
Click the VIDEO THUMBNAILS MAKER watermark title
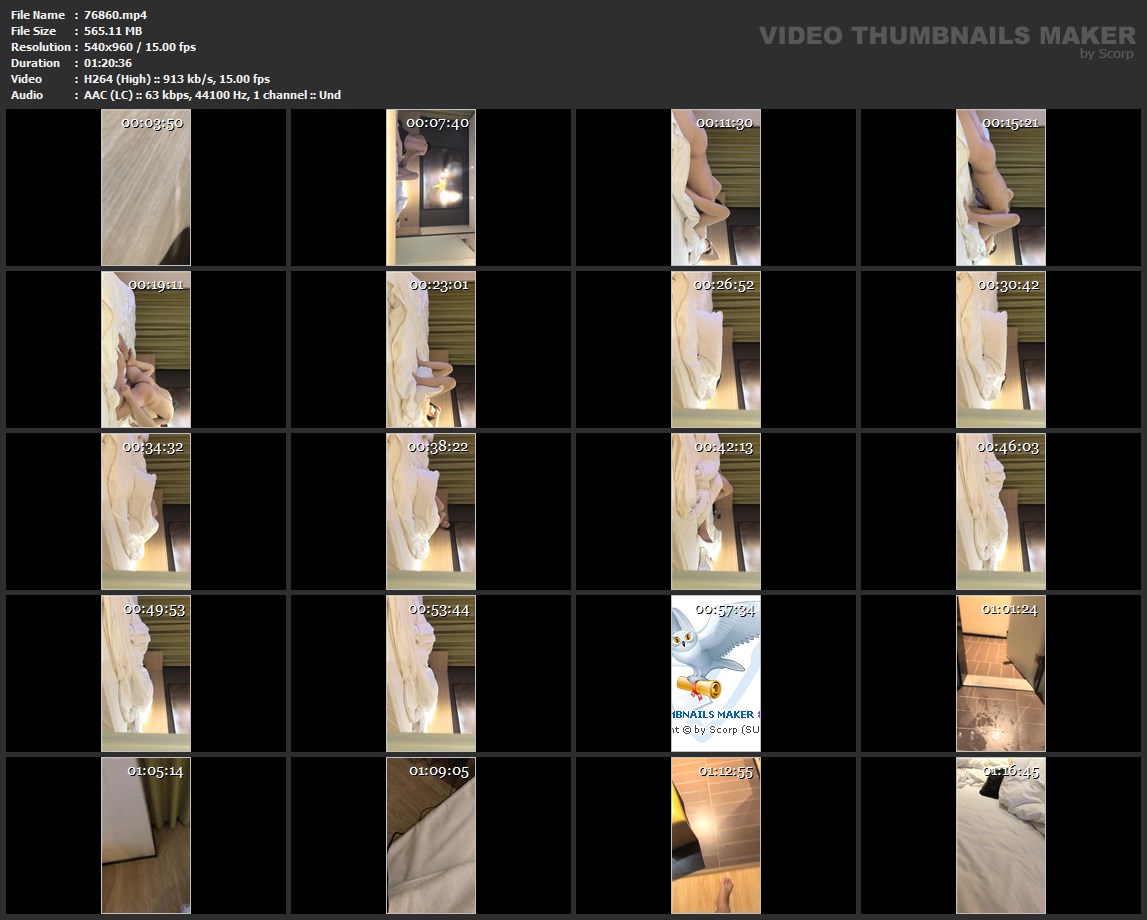click(x=947, y=36)
